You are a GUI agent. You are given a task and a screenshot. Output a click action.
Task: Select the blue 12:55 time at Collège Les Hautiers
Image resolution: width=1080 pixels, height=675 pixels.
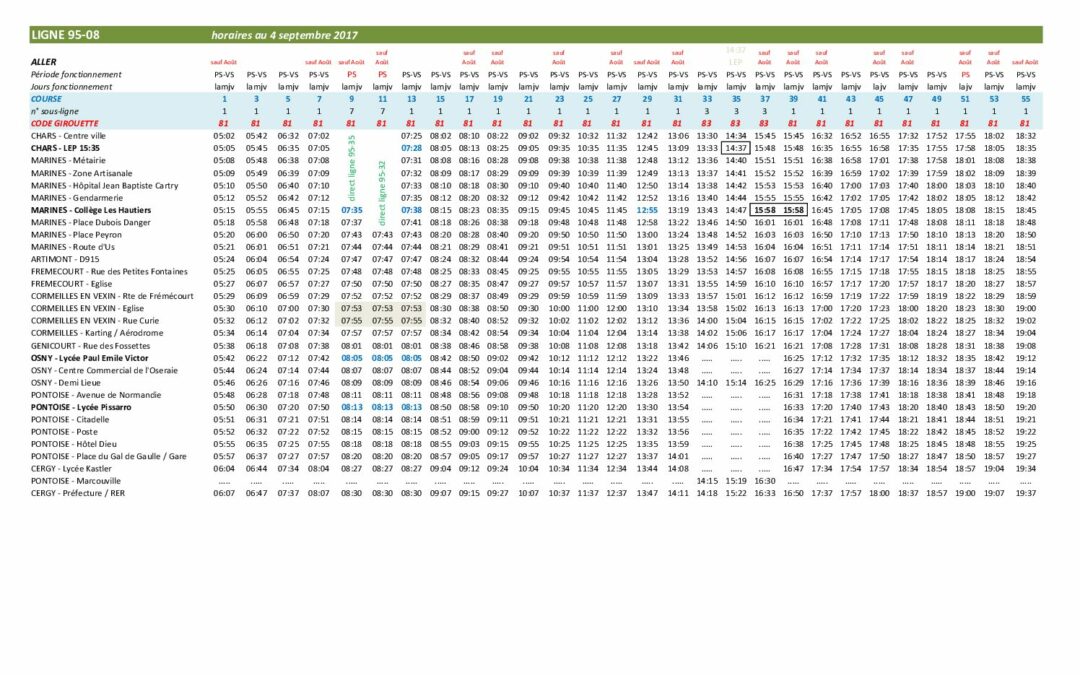(x=647, y=210)
